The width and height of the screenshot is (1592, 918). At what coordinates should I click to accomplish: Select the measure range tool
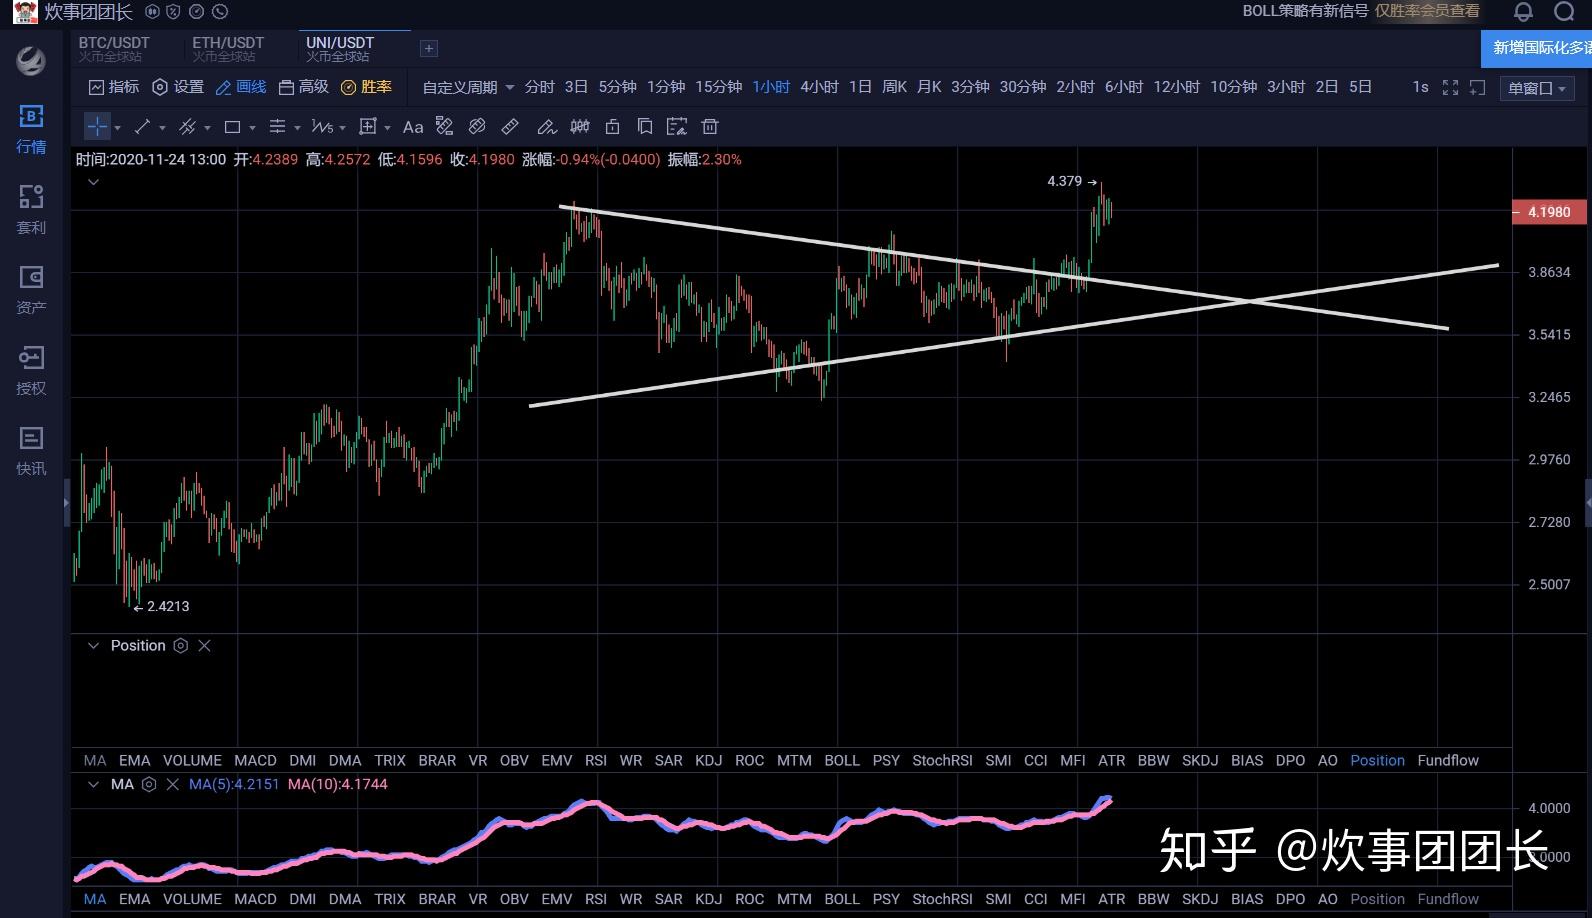[x=368, y=127]
